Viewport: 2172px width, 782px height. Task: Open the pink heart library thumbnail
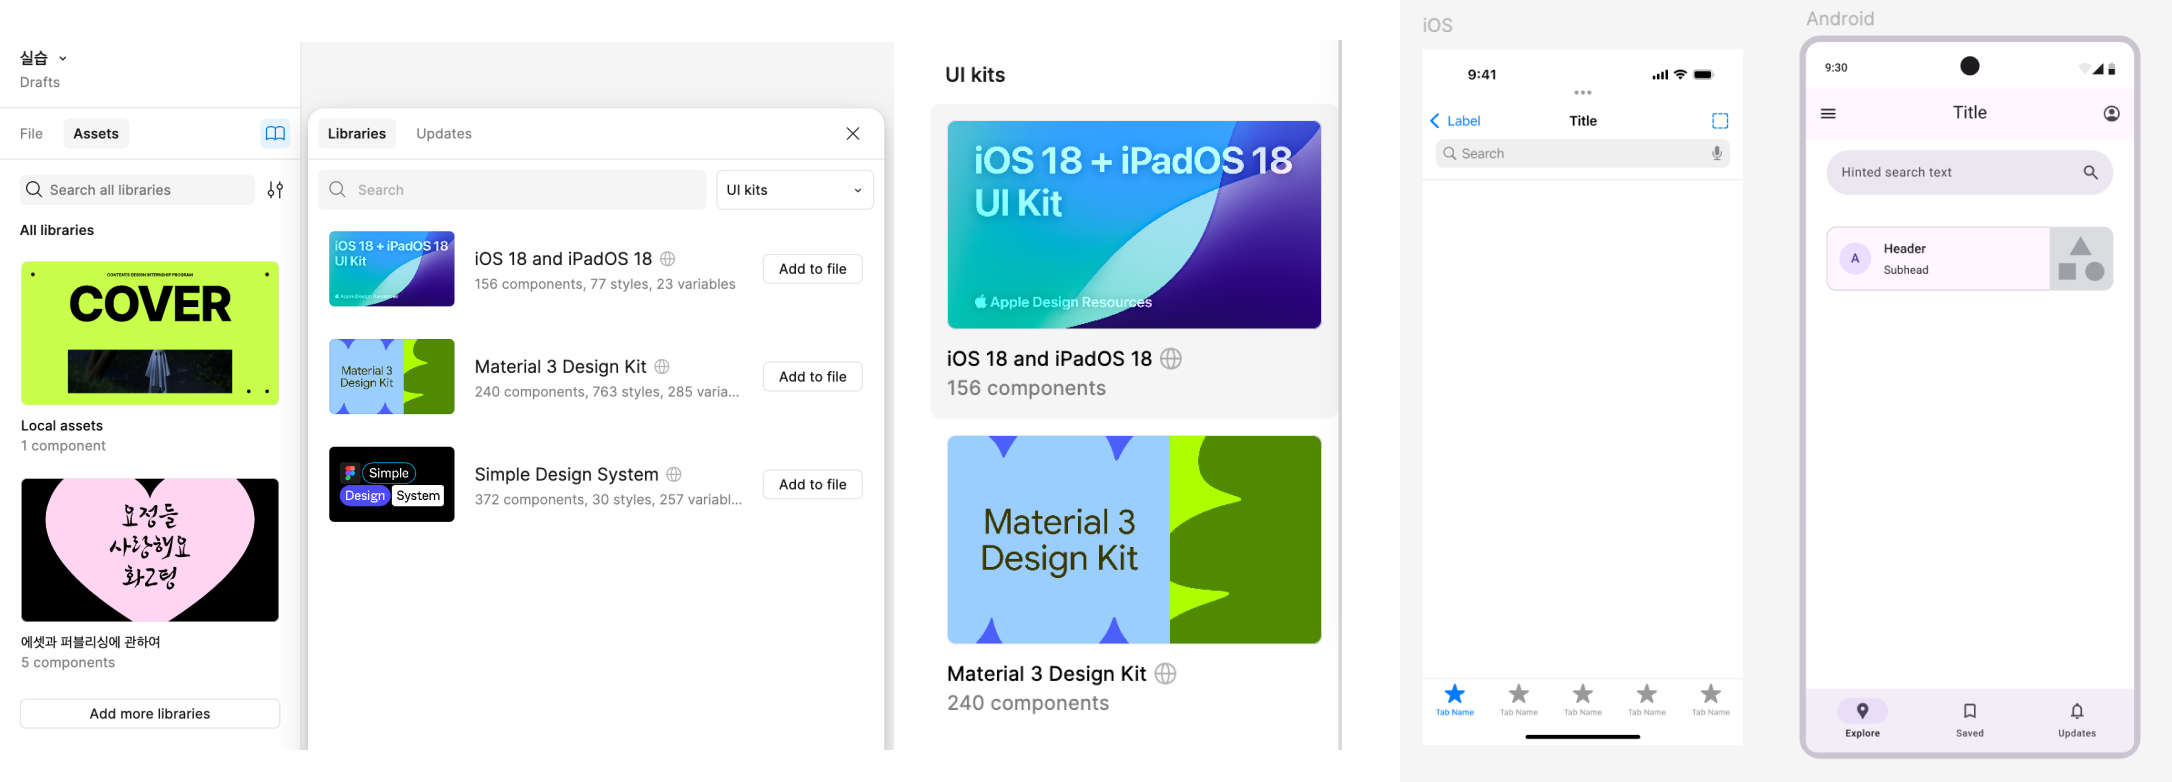(150, 550)
